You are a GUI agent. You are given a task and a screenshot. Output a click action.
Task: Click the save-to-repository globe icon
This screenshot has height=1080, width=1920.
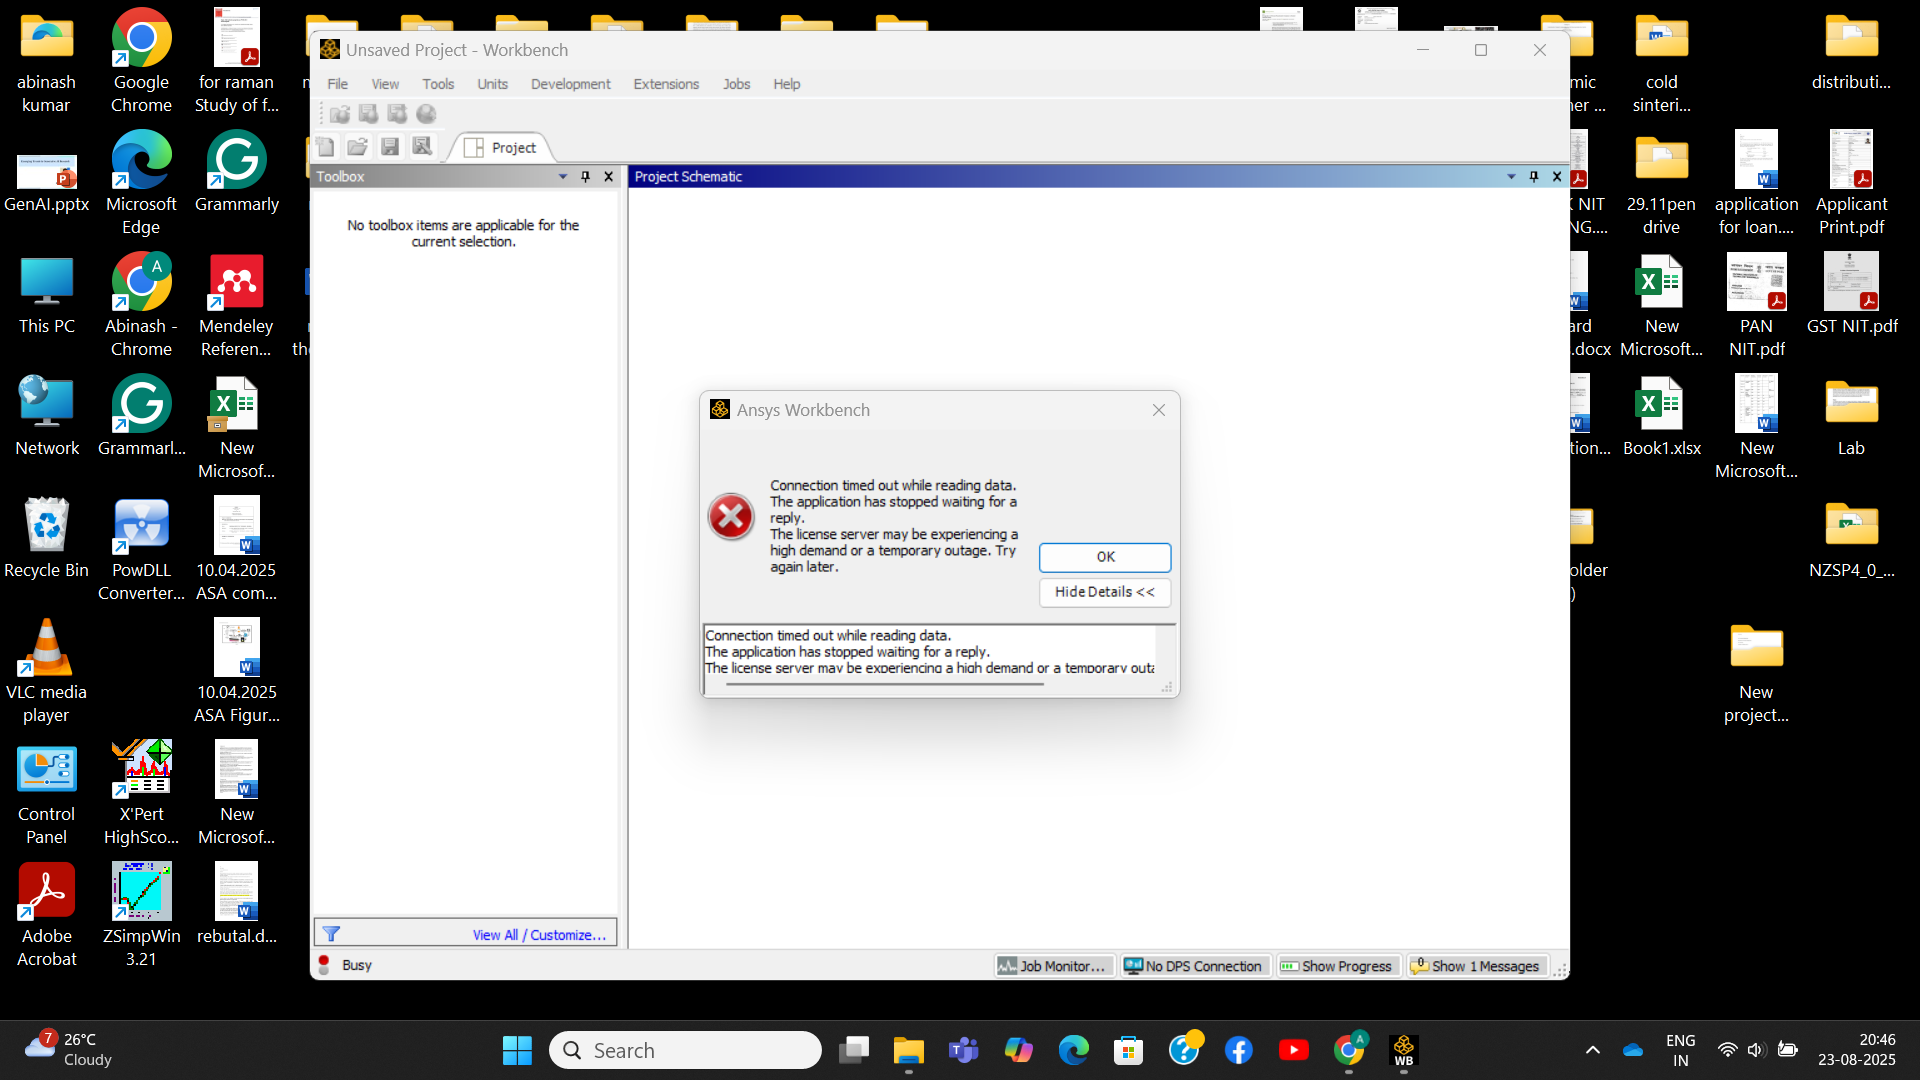[x=369, y=114]
